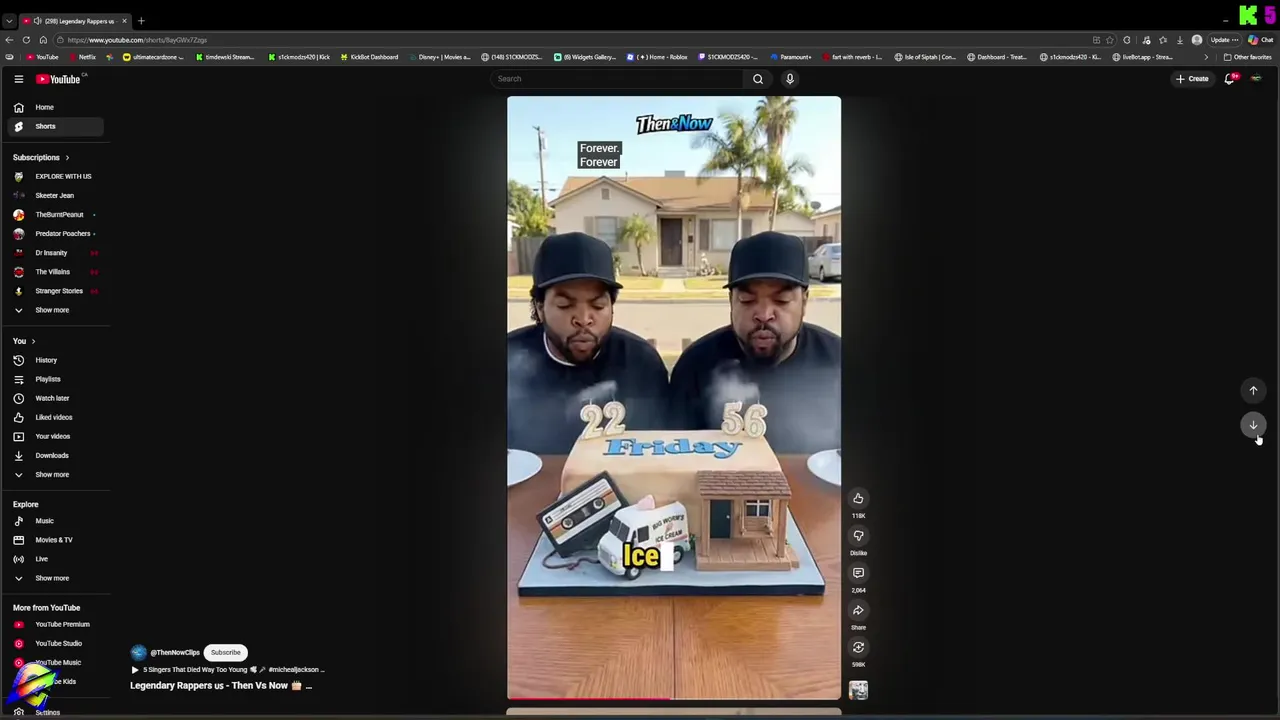The height and width of the screenshot is (720, 1280).
Task: Open the Short's comments
Action: [858, 573]
